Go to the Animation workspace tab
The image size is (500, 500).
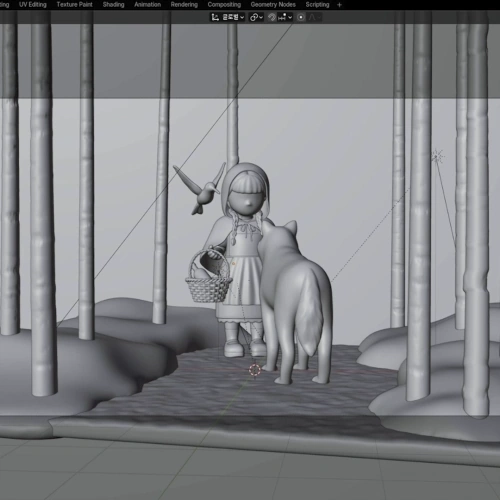coord(147,5)
